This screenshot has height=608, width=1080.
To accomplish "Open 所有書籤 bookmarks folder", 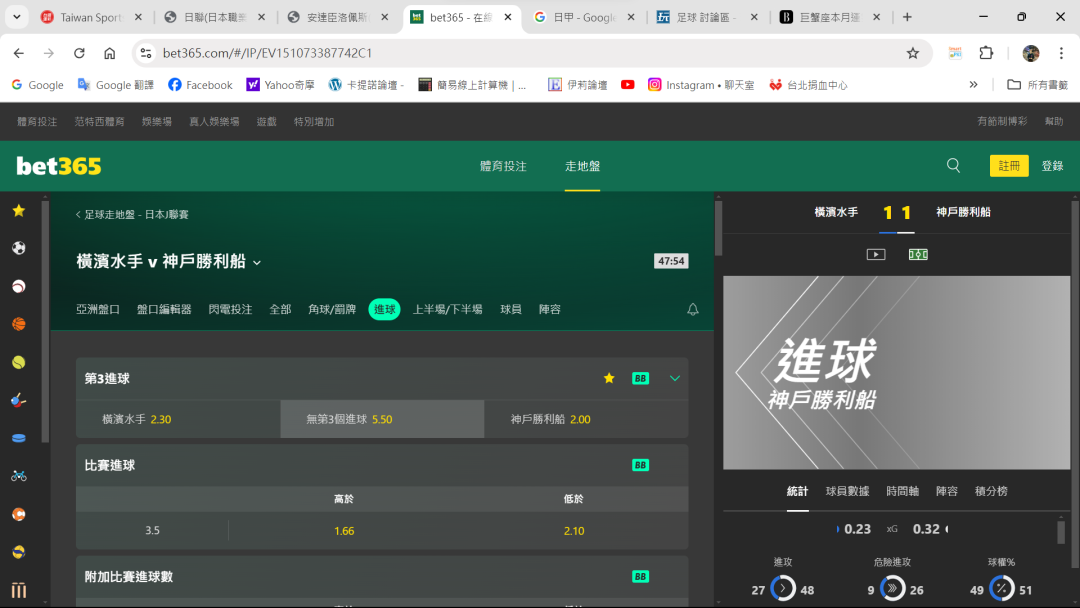I will (1037, 85).
